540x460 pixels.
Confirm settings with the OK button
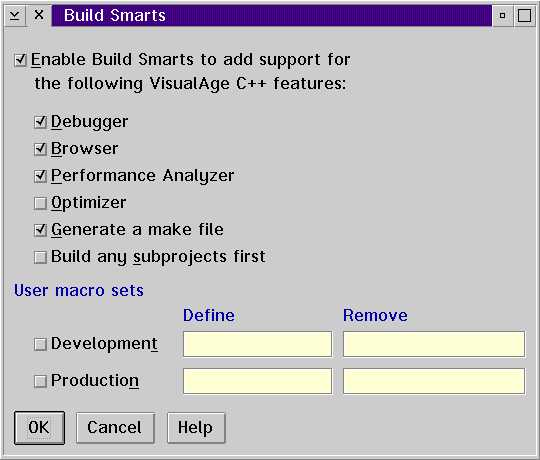pyautogui.click(x=39, y=428)
